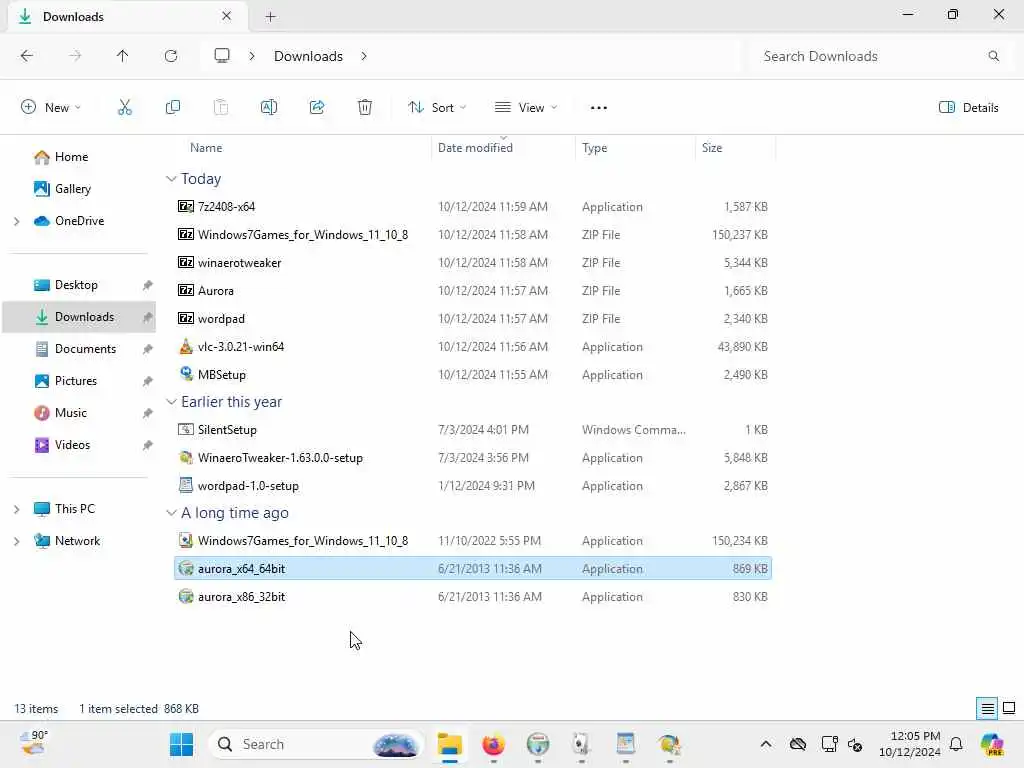Viewport: 1024px width, 768px height.
Task: Open the New dropdown menu
Action: point(51,108)
